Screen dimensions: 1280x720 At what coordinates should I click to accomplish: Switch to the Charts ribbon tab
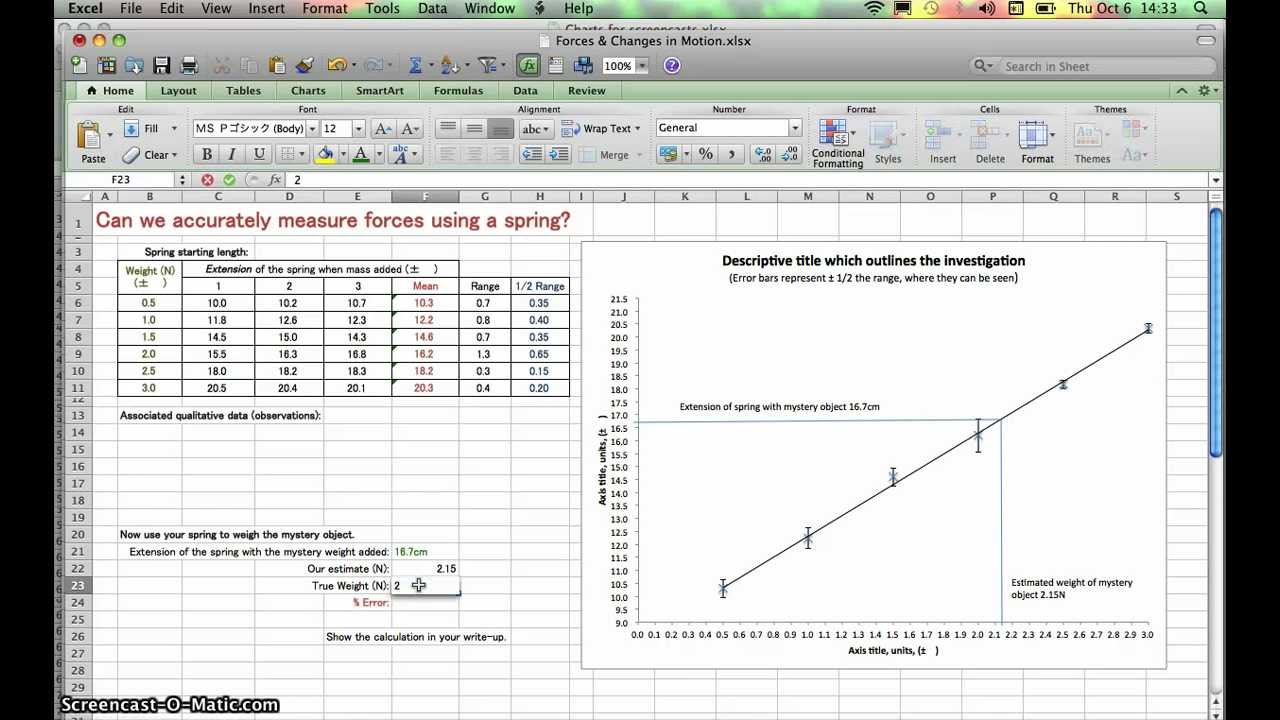(x=308, y=91)
